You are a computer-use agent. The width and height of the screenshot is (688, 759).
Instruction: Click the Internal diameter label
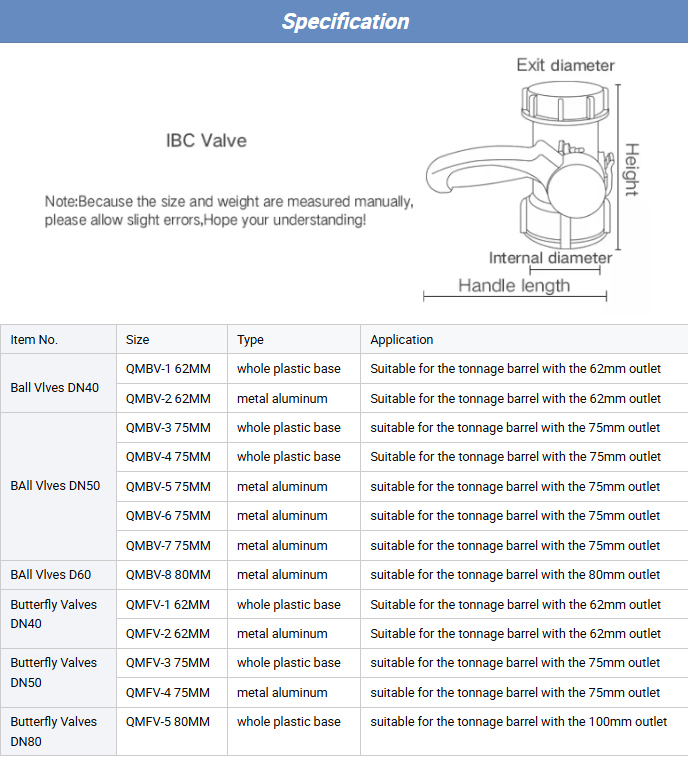click(x=550, y=258)
